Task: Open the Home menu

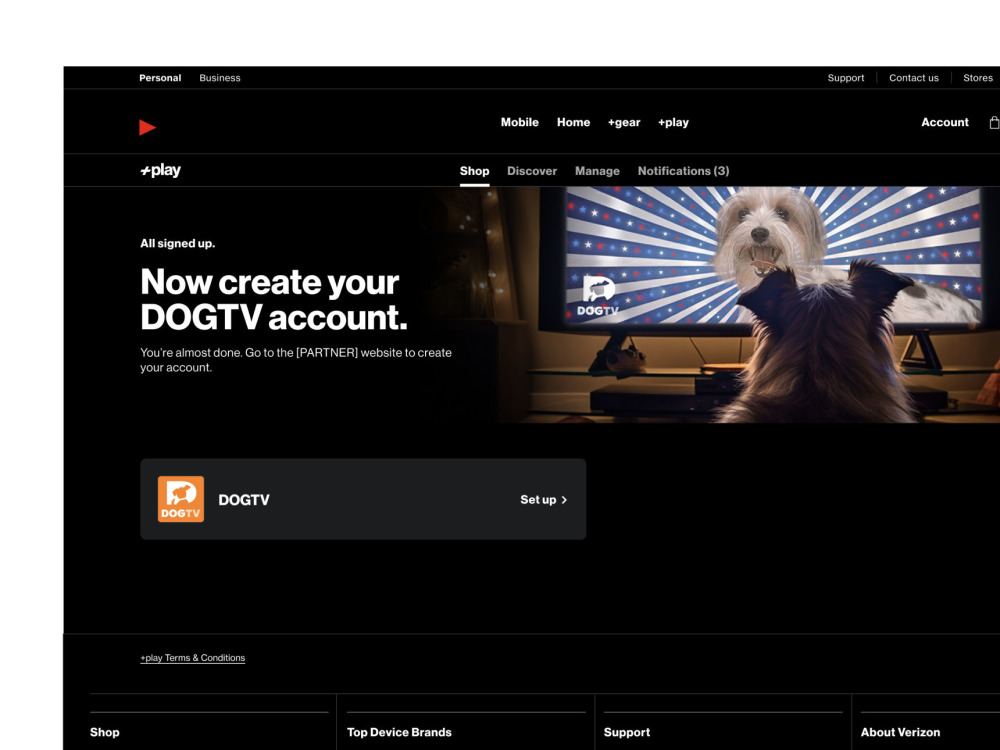Action: point(573,122)
